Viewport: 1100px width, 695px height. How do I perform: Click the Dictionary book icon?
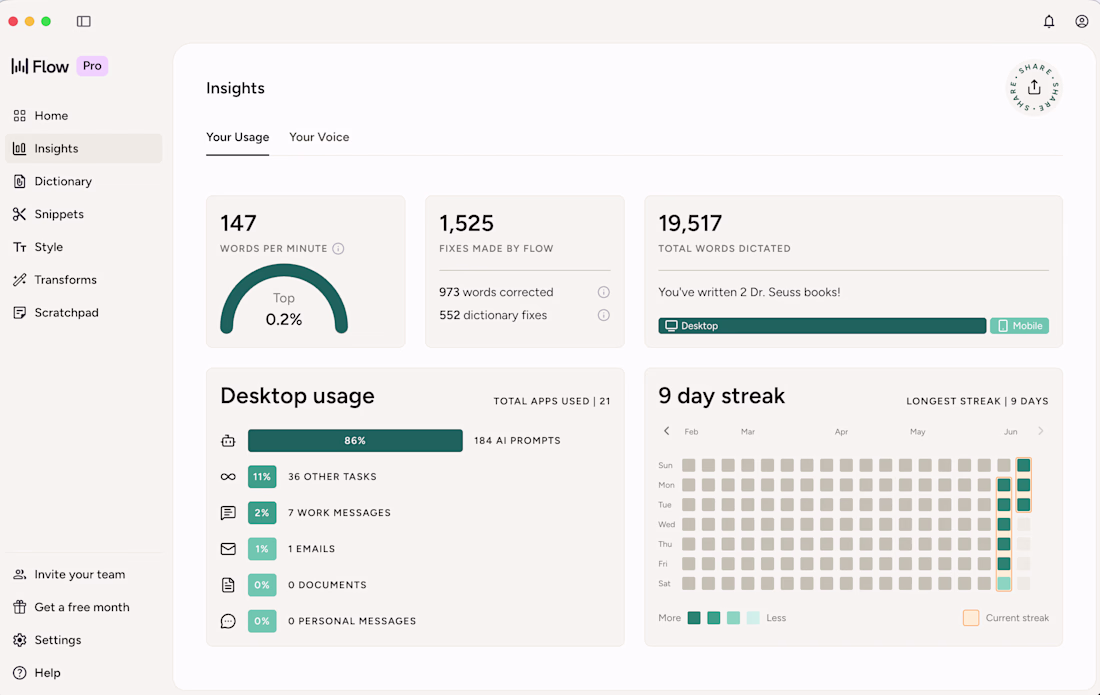coord(20,182)
